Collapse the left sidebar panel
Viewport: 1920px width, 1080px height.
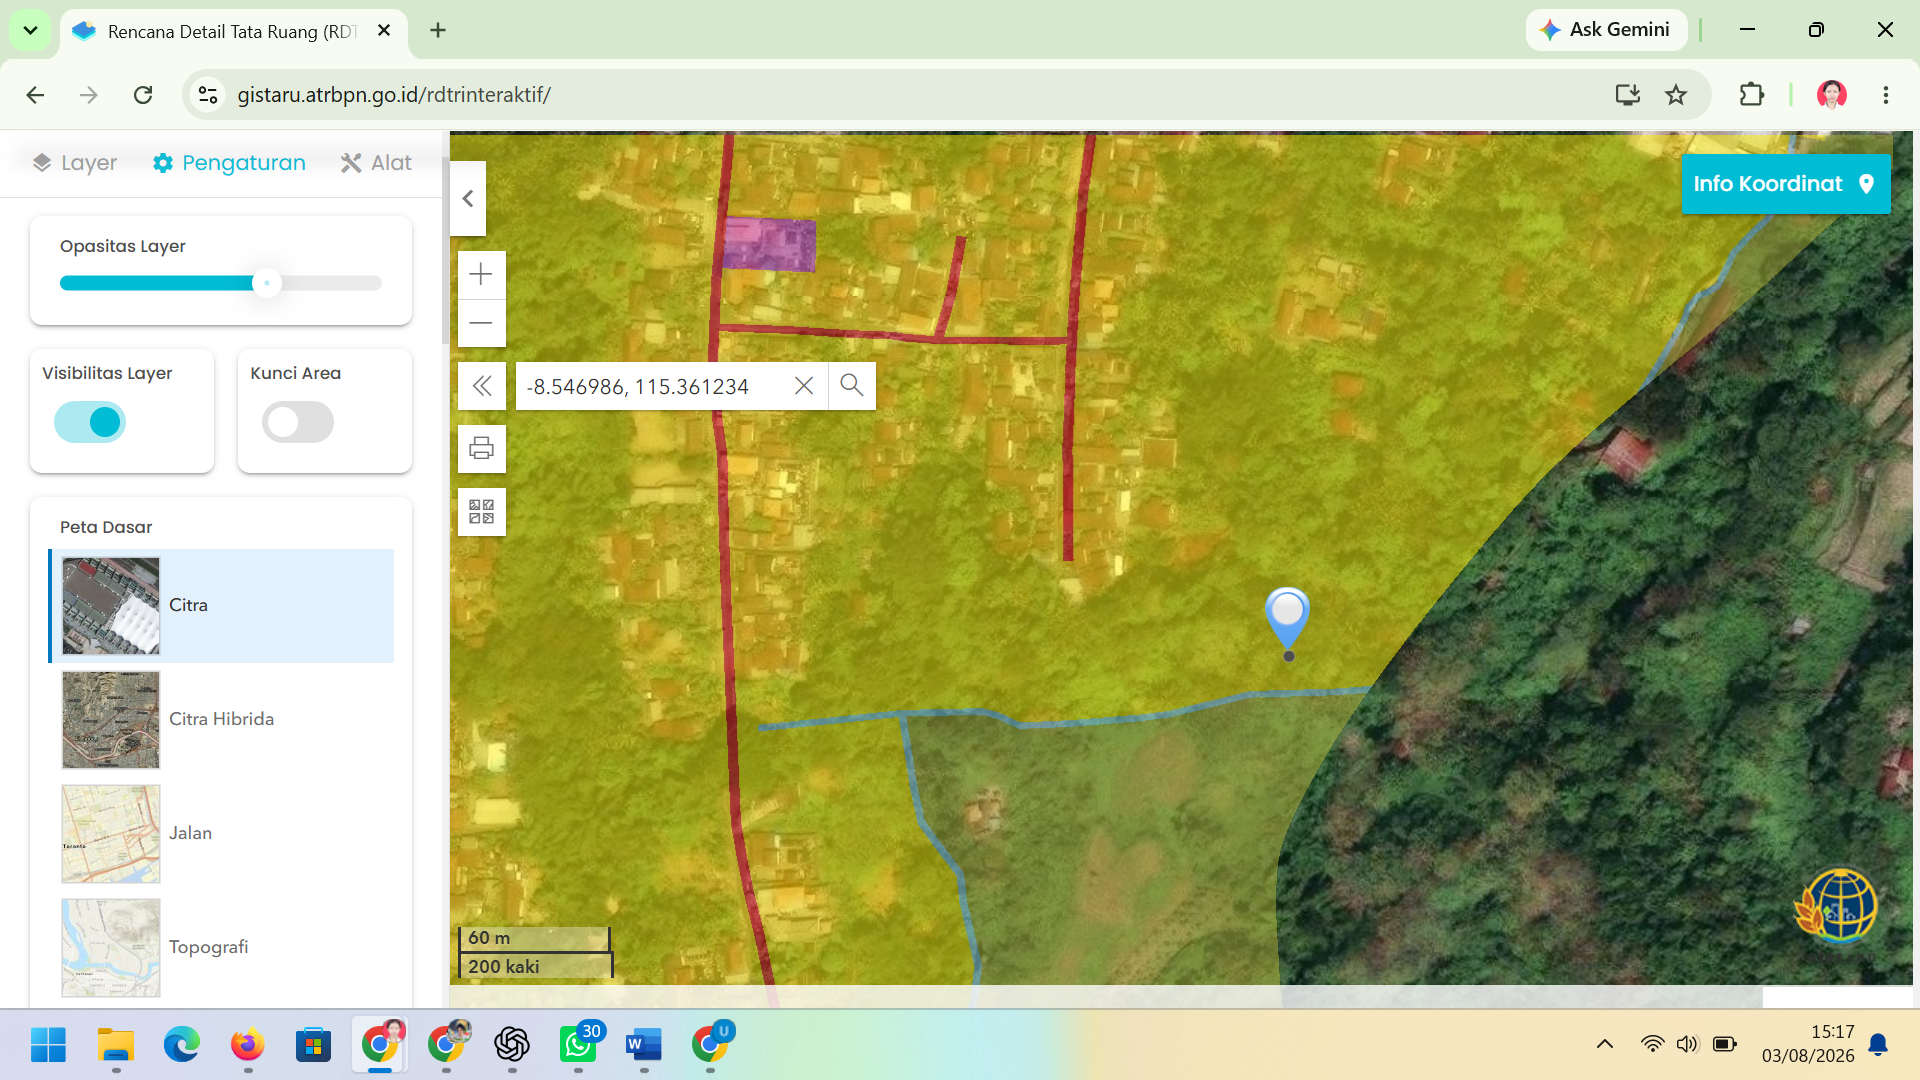[x=468, y=198]
